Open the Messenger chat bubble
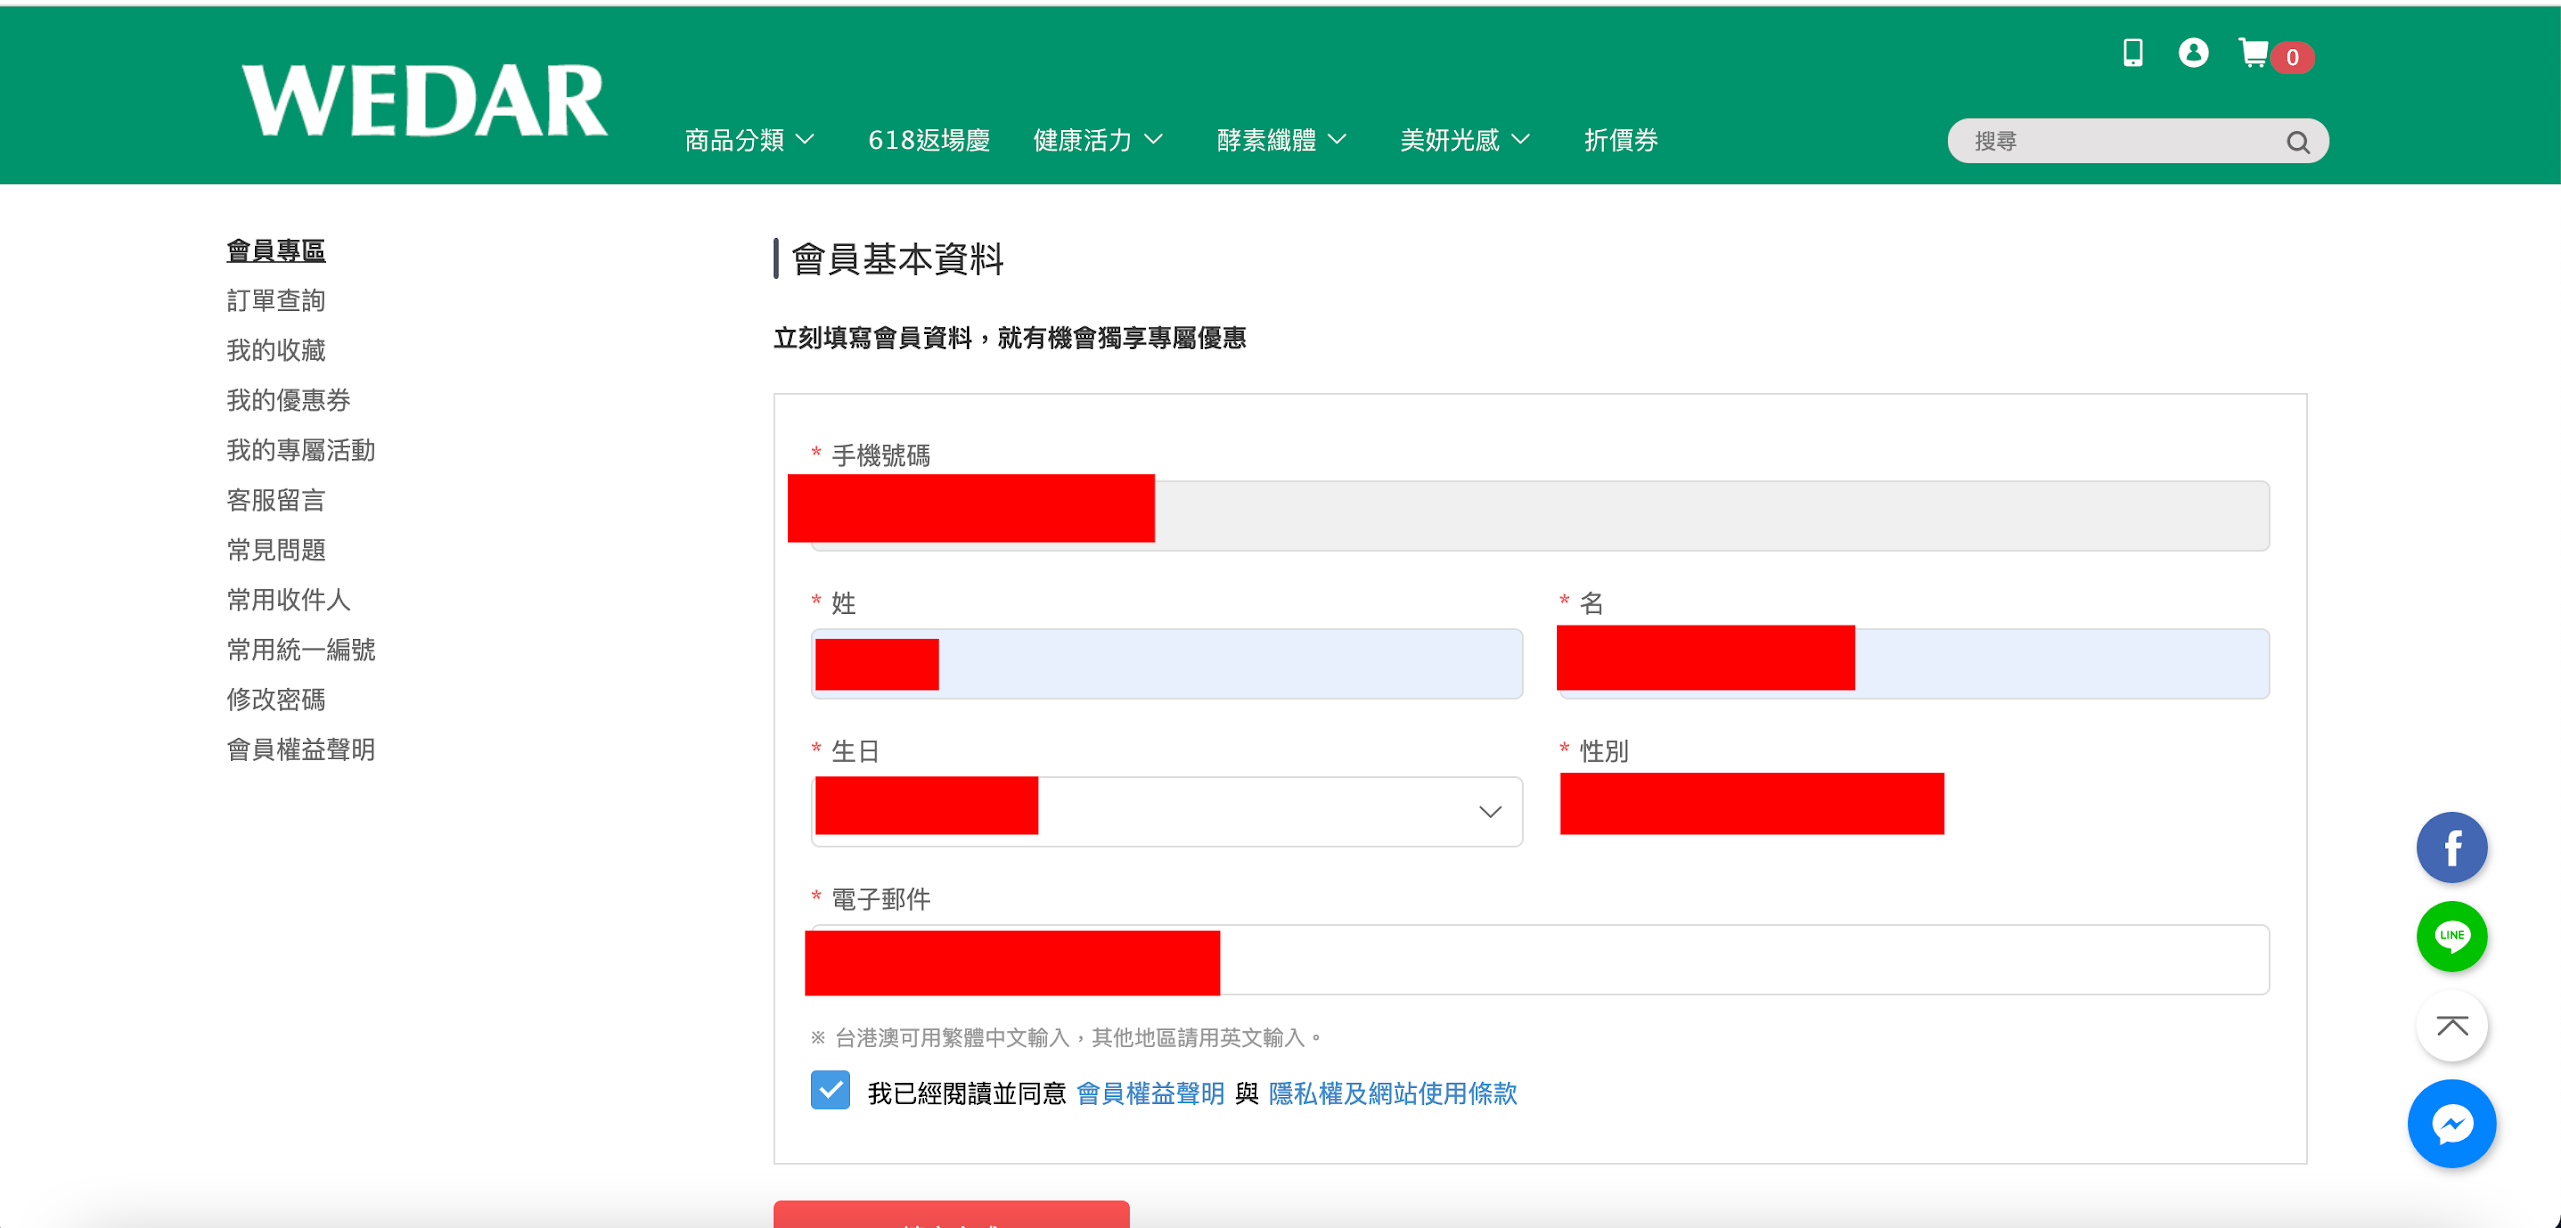Viewport: 2561px width, 1228px height. pos(2451,1124)
